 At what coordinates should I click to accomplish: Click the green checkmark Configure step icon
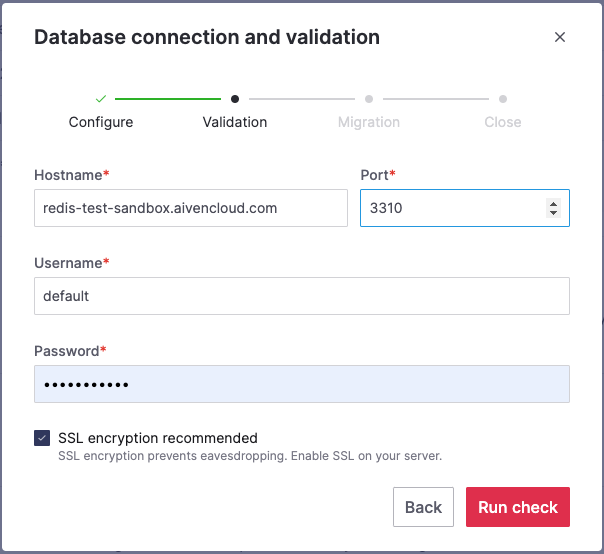tap(101, 99)
